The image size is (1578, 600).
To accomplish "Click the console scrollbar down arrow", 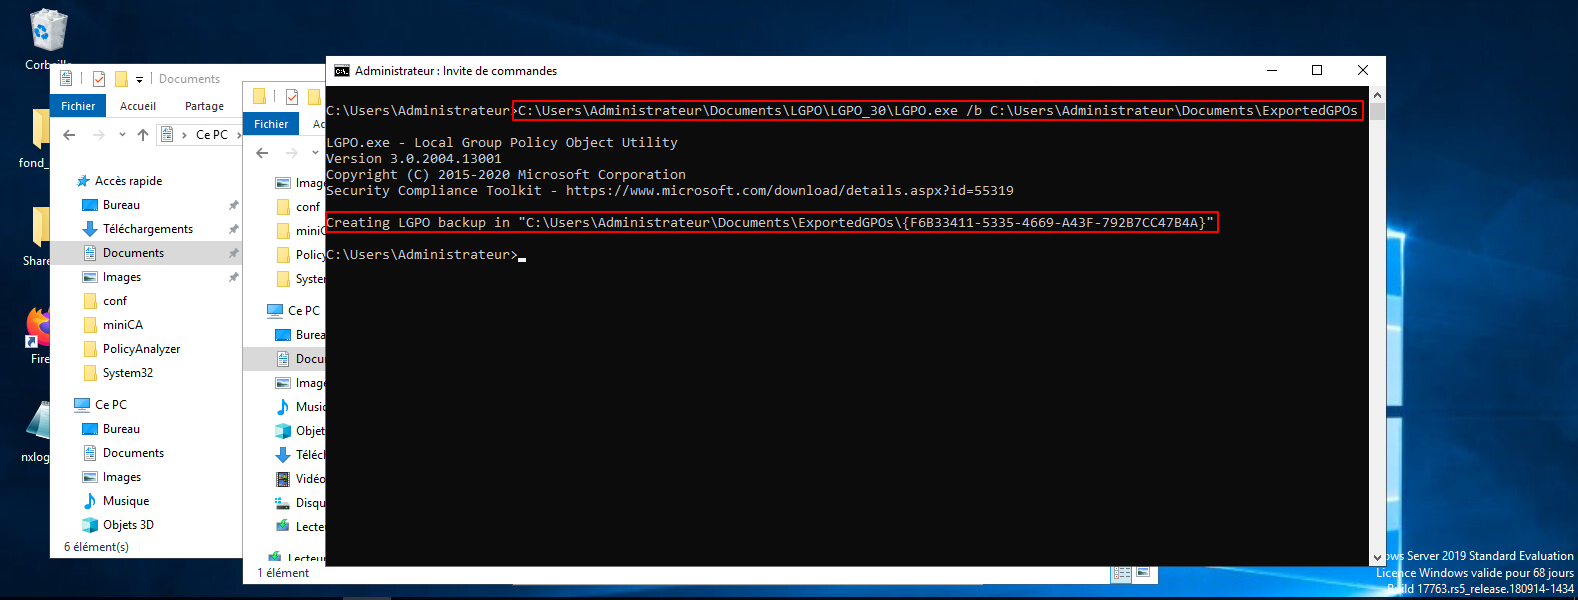I will click(x=1377, y=557).
